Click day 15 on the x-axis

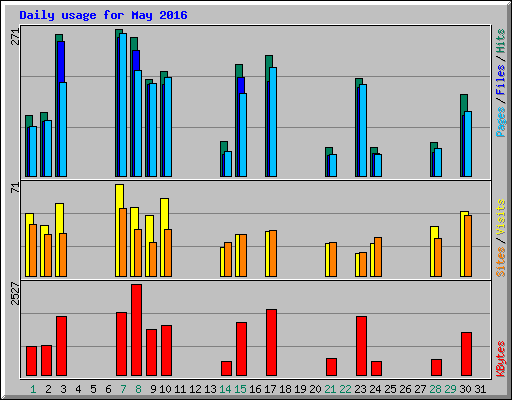click(x=240, y=389)
